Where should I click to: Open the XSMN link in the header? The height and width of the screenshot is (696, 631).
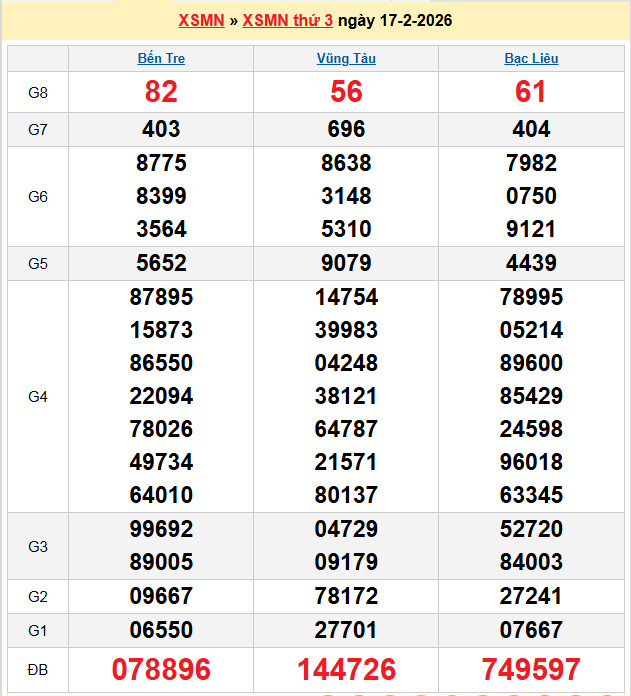coord(201,20)
